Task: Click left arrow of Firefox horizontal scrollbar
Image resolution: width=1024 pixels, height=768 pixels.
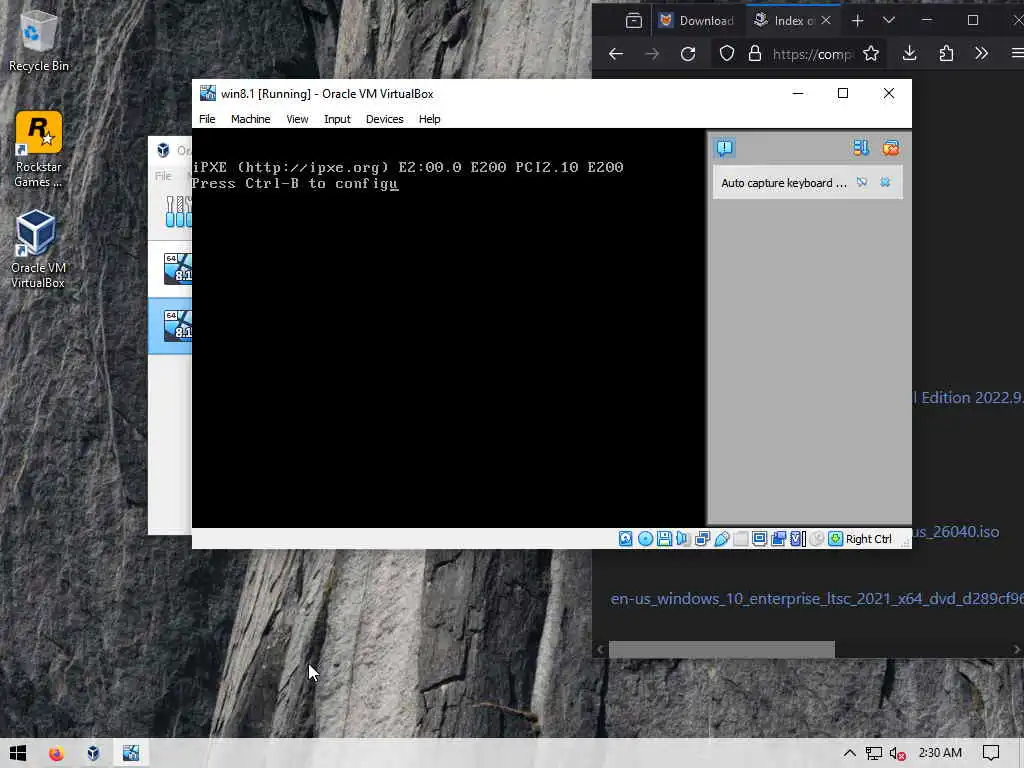Action: [x=600, y=649]
